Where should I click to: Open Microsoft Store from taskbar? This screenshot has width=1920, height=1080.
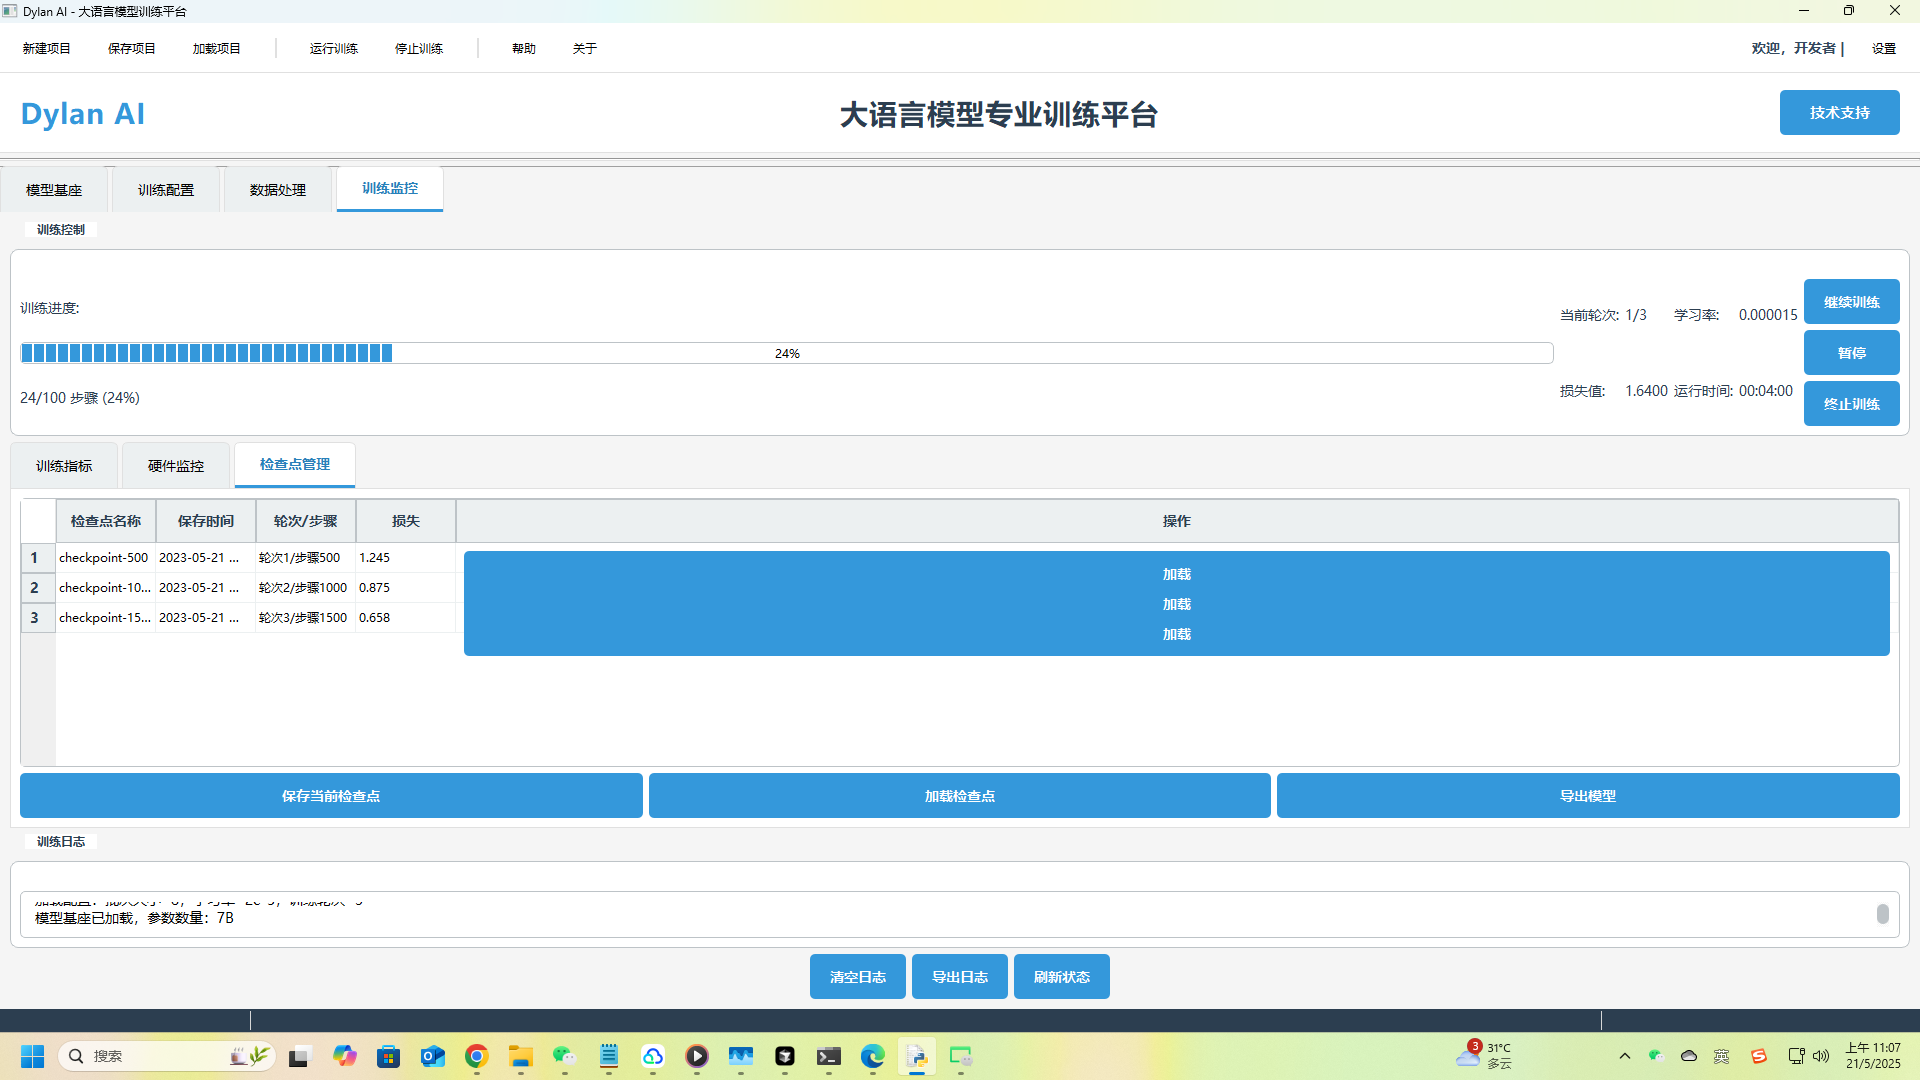point(388,1056)
